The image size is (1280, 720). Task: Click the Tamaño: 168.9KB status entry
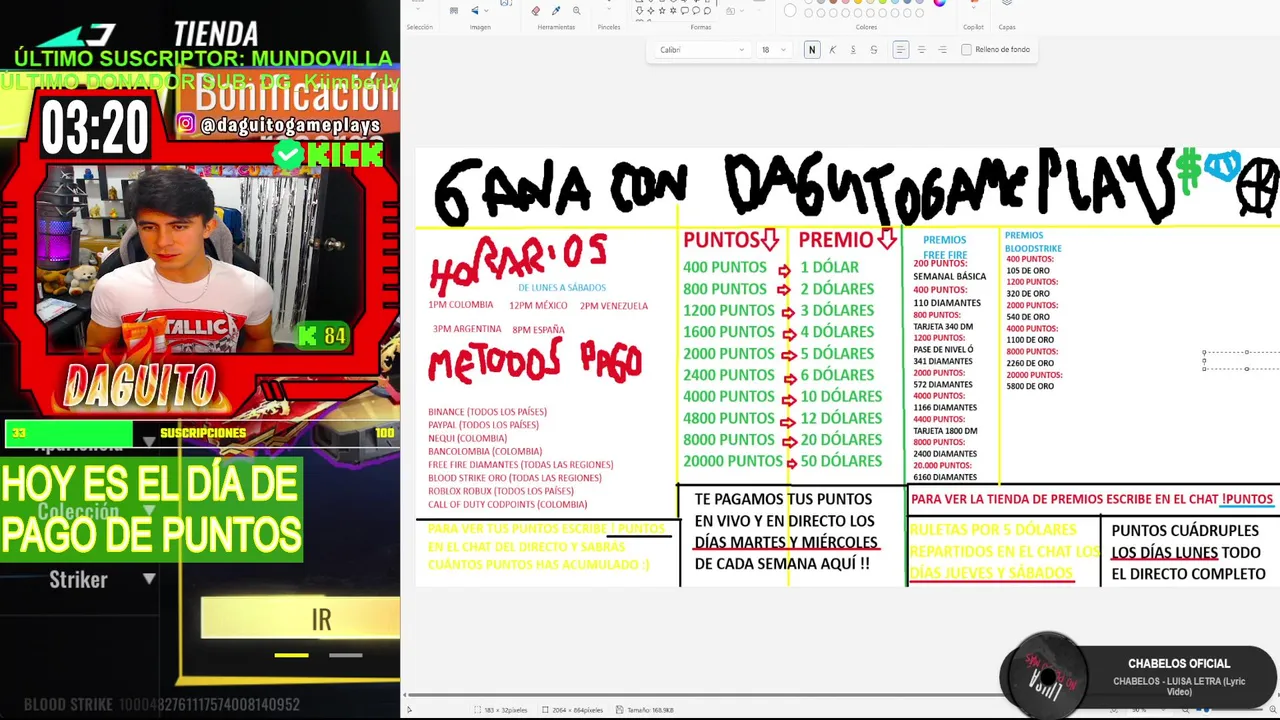pos(644,710)
